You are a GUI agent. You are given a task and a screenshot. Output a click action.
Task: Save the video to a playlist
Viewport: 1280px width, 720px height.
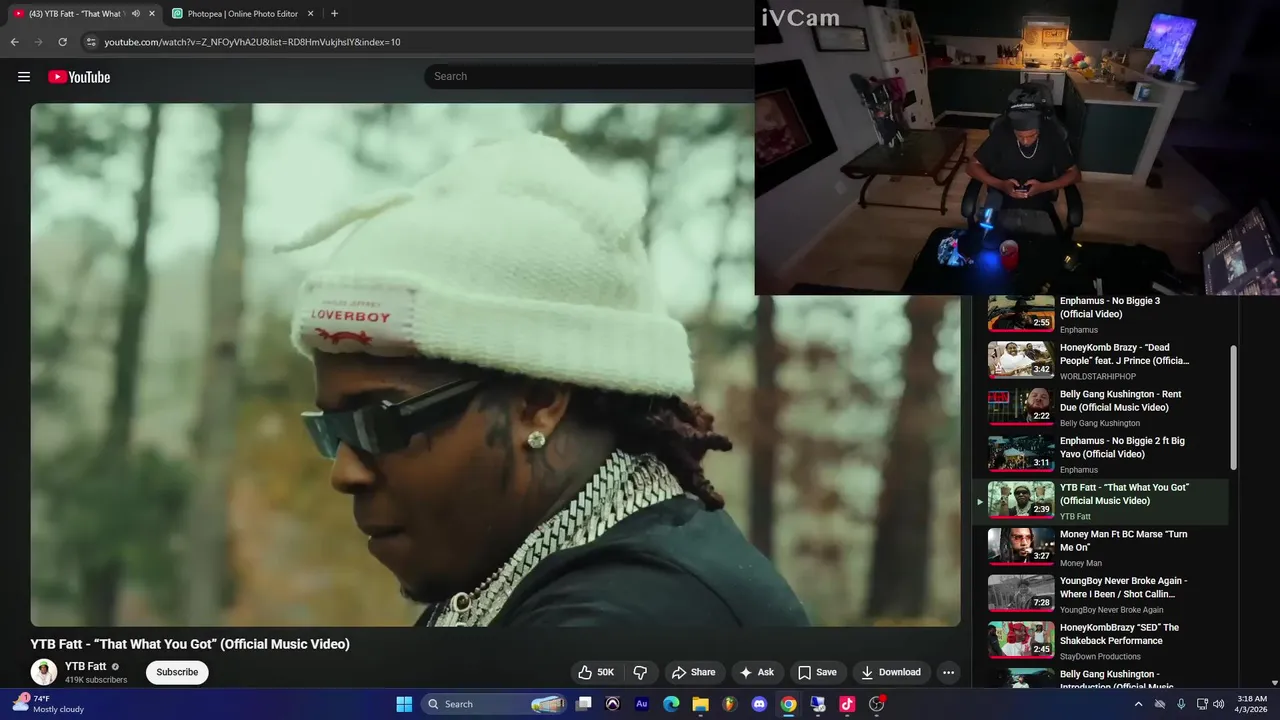tap(817, 672)
